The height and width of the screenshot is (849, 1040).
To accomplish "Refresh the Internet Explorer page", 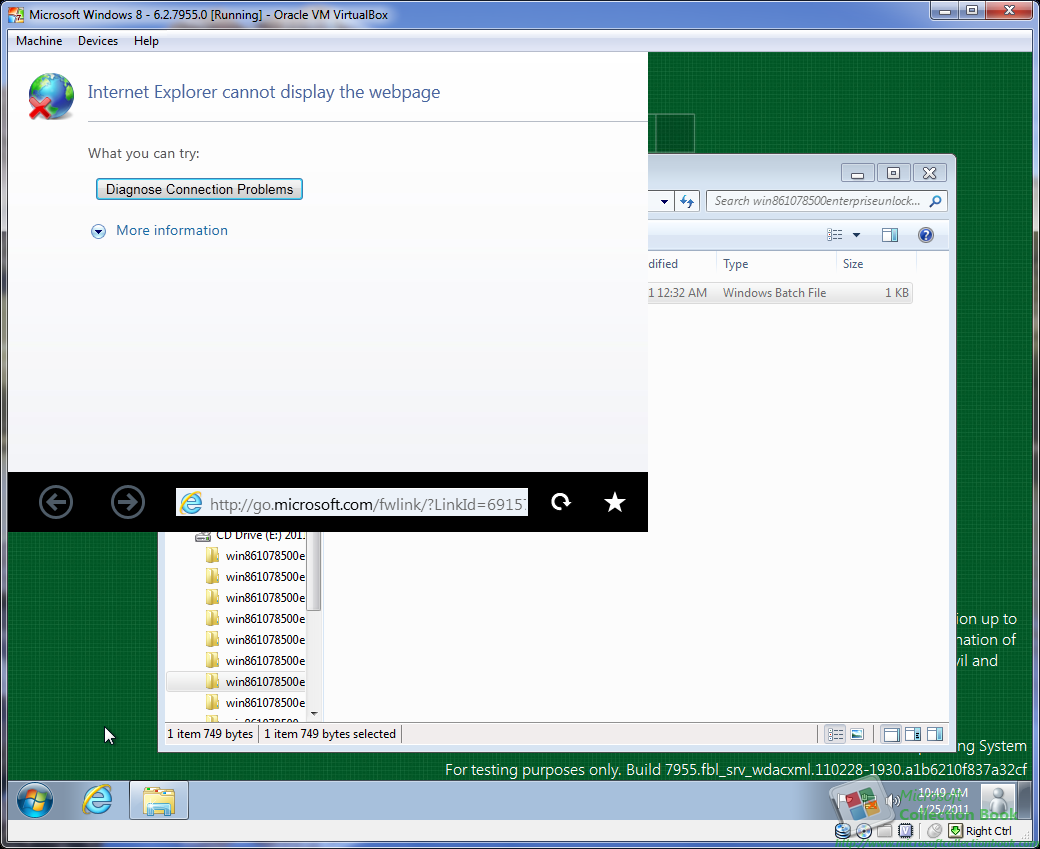I will pos(561,502).
